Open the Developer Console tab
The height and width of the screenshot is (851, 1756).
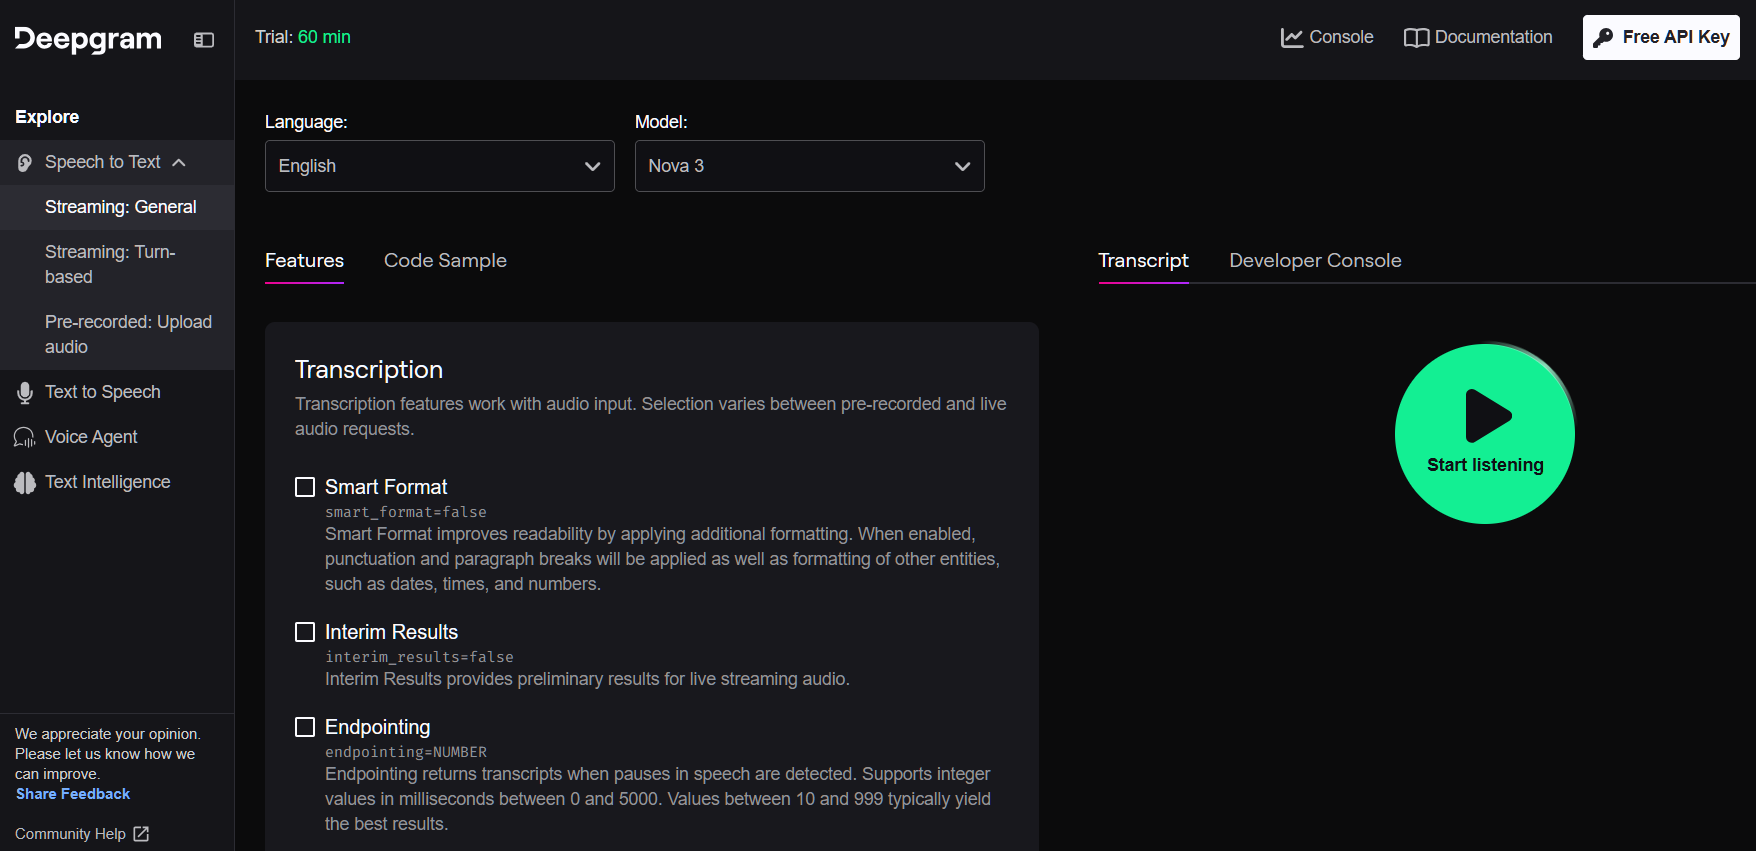[1315, 261]
